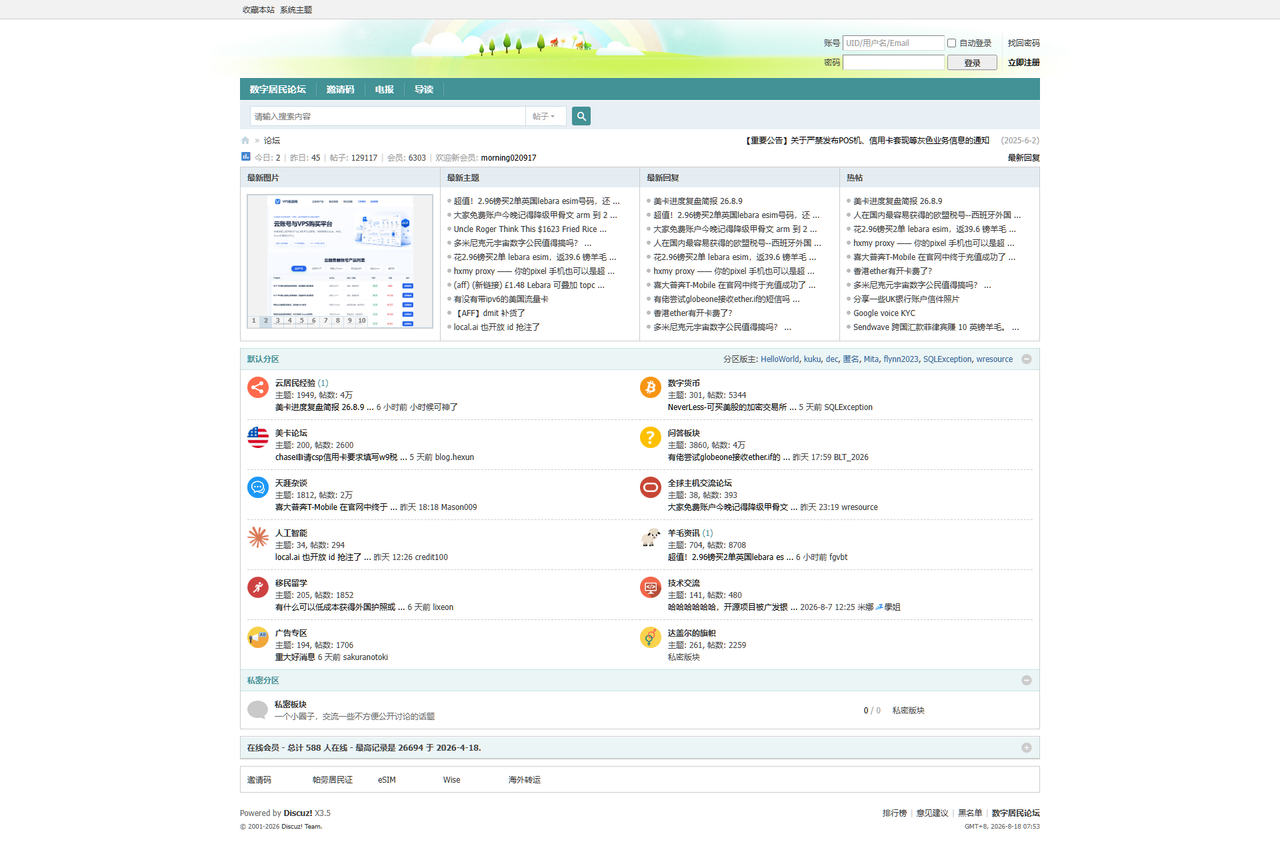Click the 天涯杂谈 chat bubble icon
The image size is (1280, 866).
pyautogui.click(x=258, y=487)
